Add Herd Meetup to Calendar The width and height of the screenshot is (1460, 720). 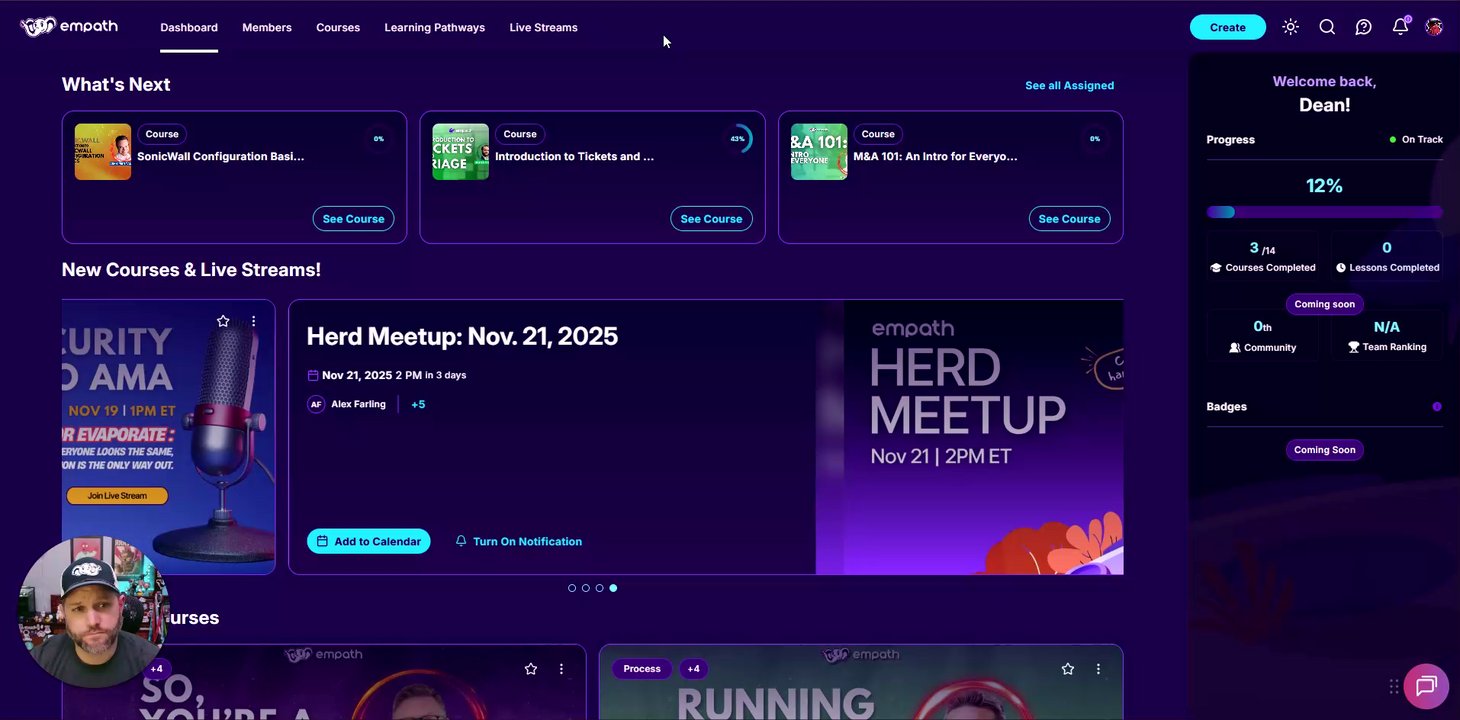pyautogui.click(x=369, y=541)
